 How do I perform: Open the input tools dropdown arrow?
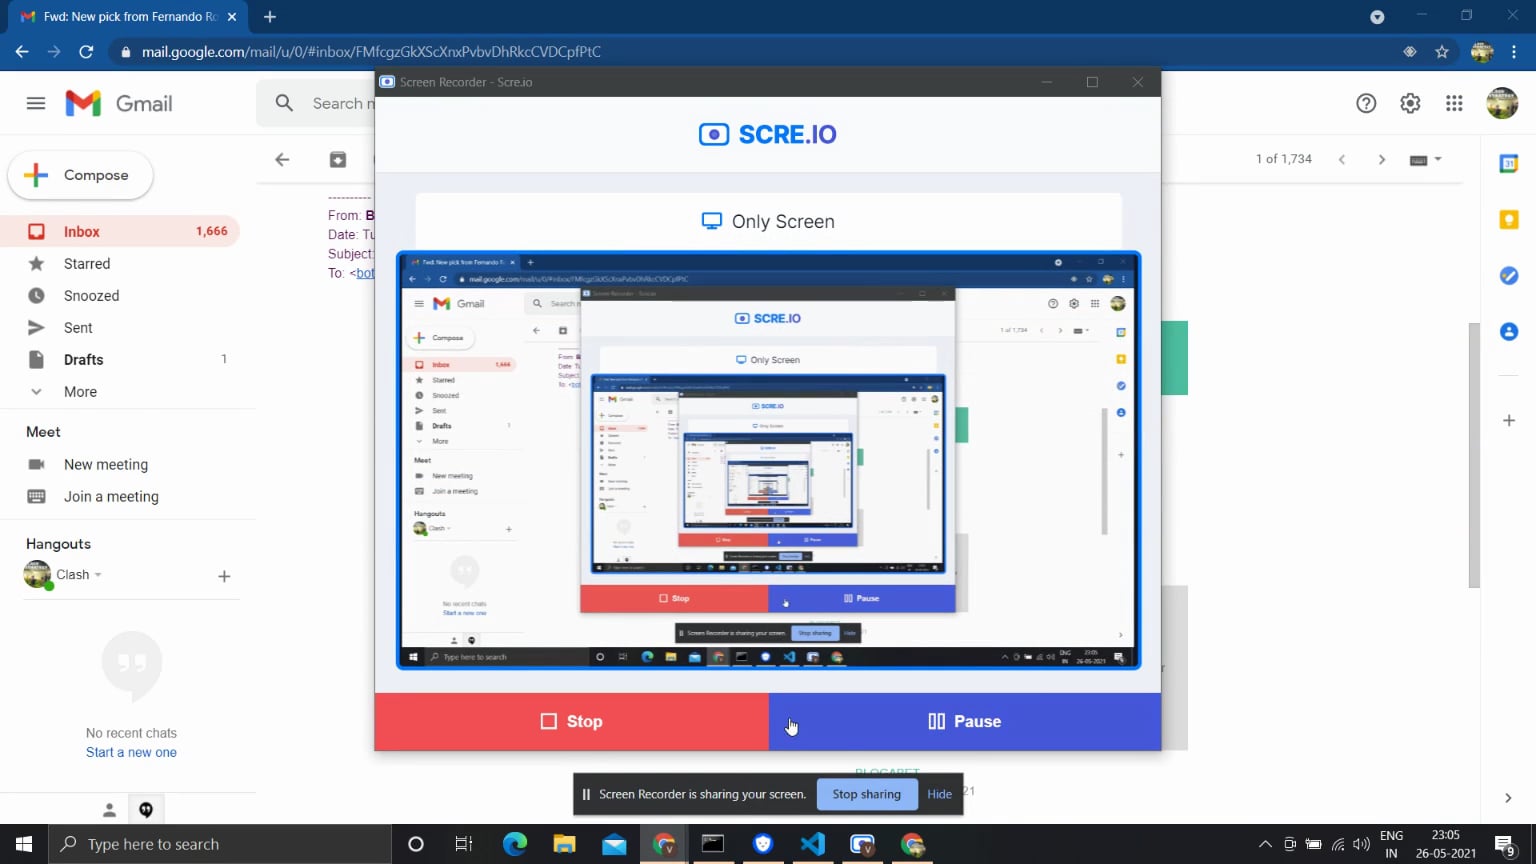1438,160
